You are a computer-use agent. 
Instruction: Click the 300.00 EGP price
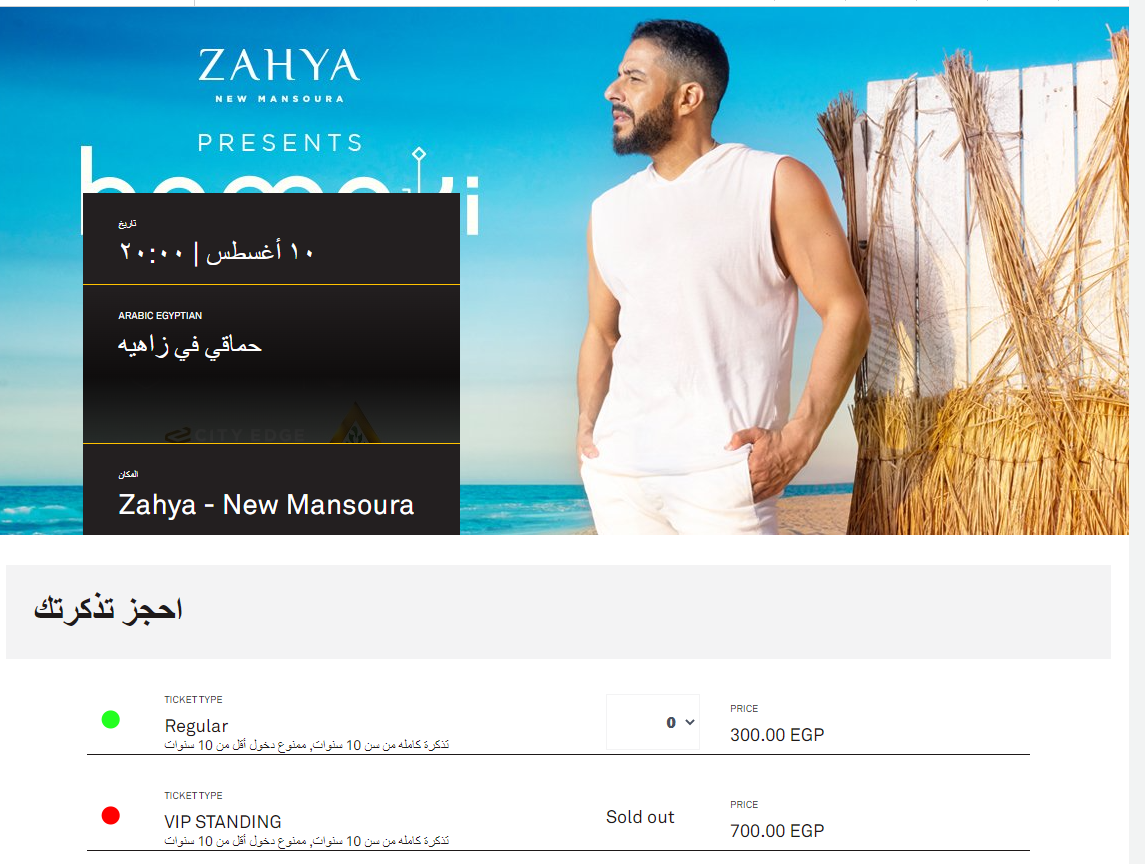coord(777,735)
